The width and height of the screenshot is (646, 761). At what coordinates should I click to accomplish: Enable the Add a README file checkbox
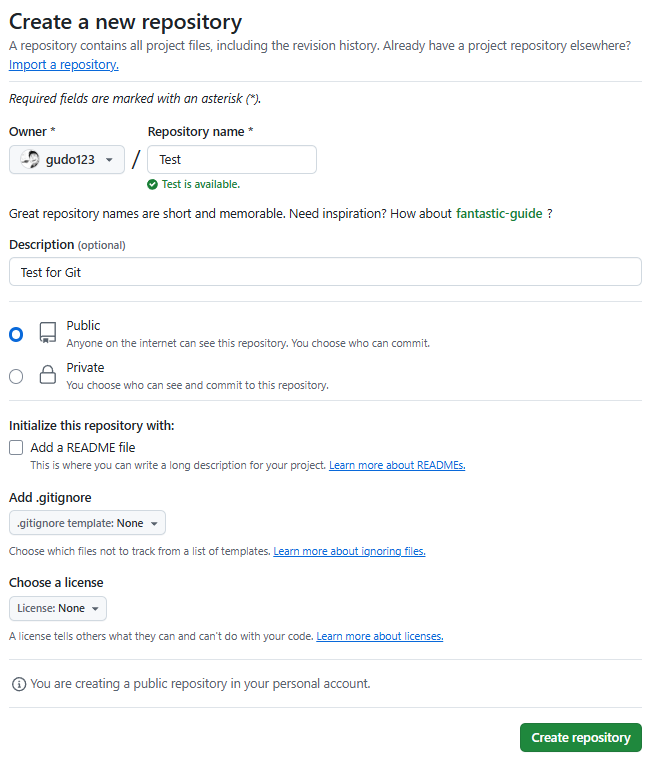[x=16, y=448]
